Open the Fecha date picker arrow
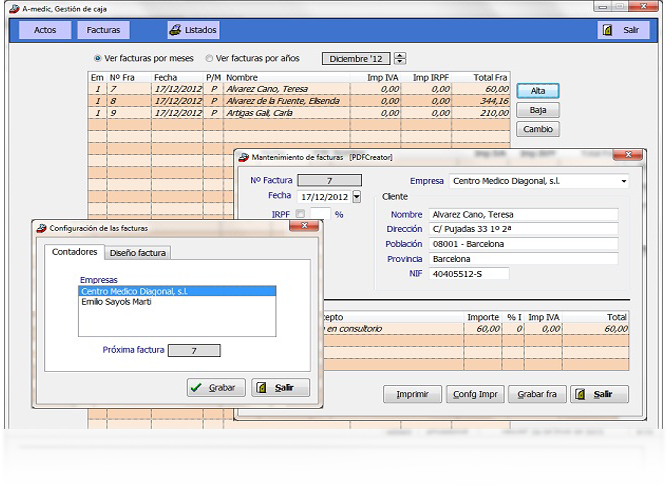 357,197
